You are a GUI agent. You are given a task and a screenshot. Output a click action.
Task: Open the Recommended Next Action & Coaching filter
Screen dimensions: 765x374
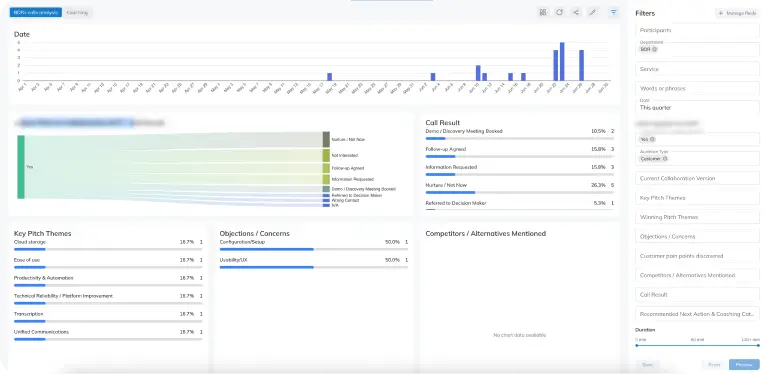pyautogui.click(x=697, y=314)
